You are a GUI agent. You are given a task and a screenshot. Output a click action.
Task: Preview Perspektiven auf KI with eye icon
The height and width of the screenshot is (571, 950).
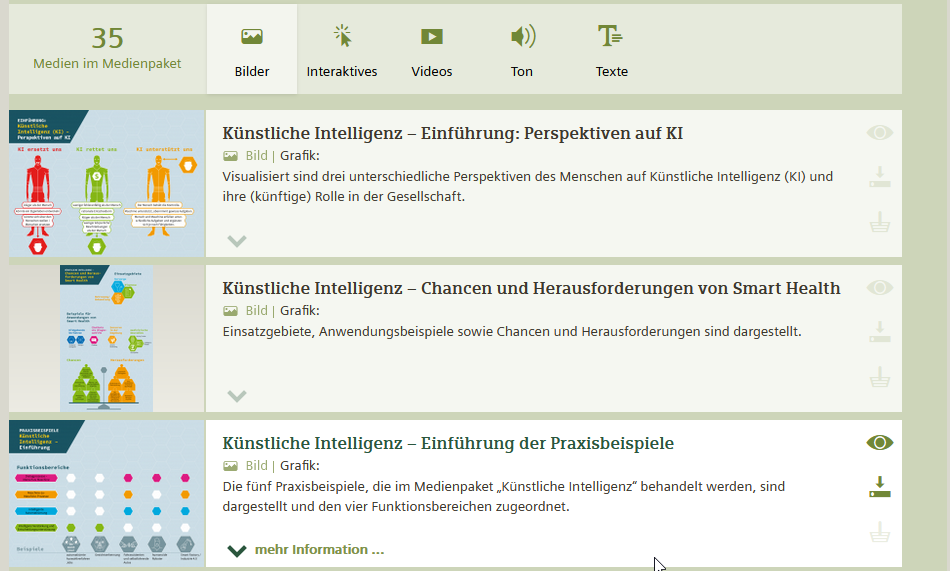click(x=880, y=133)
